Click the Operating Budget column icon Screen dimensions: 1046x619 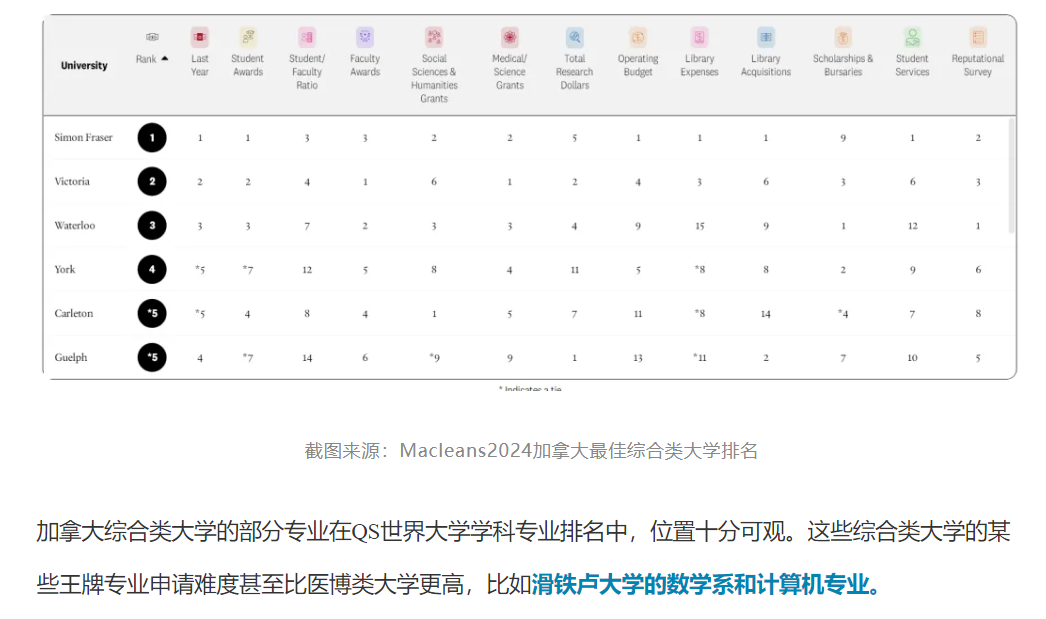click(638, 37)
